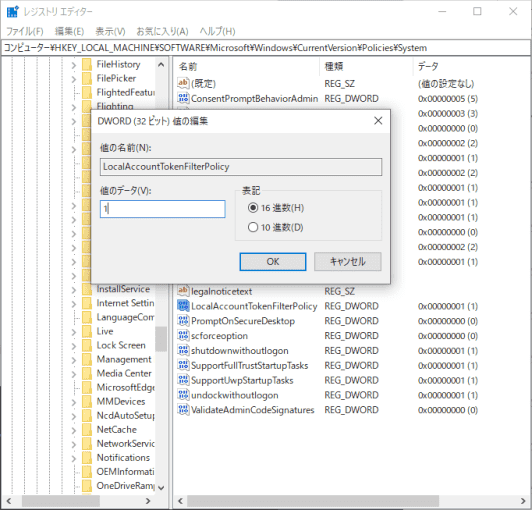Image resolution: width=532 pixels, height=510 pixels.
Task: Open the ヘルプ(H) menu
Action: coord(217,31)
